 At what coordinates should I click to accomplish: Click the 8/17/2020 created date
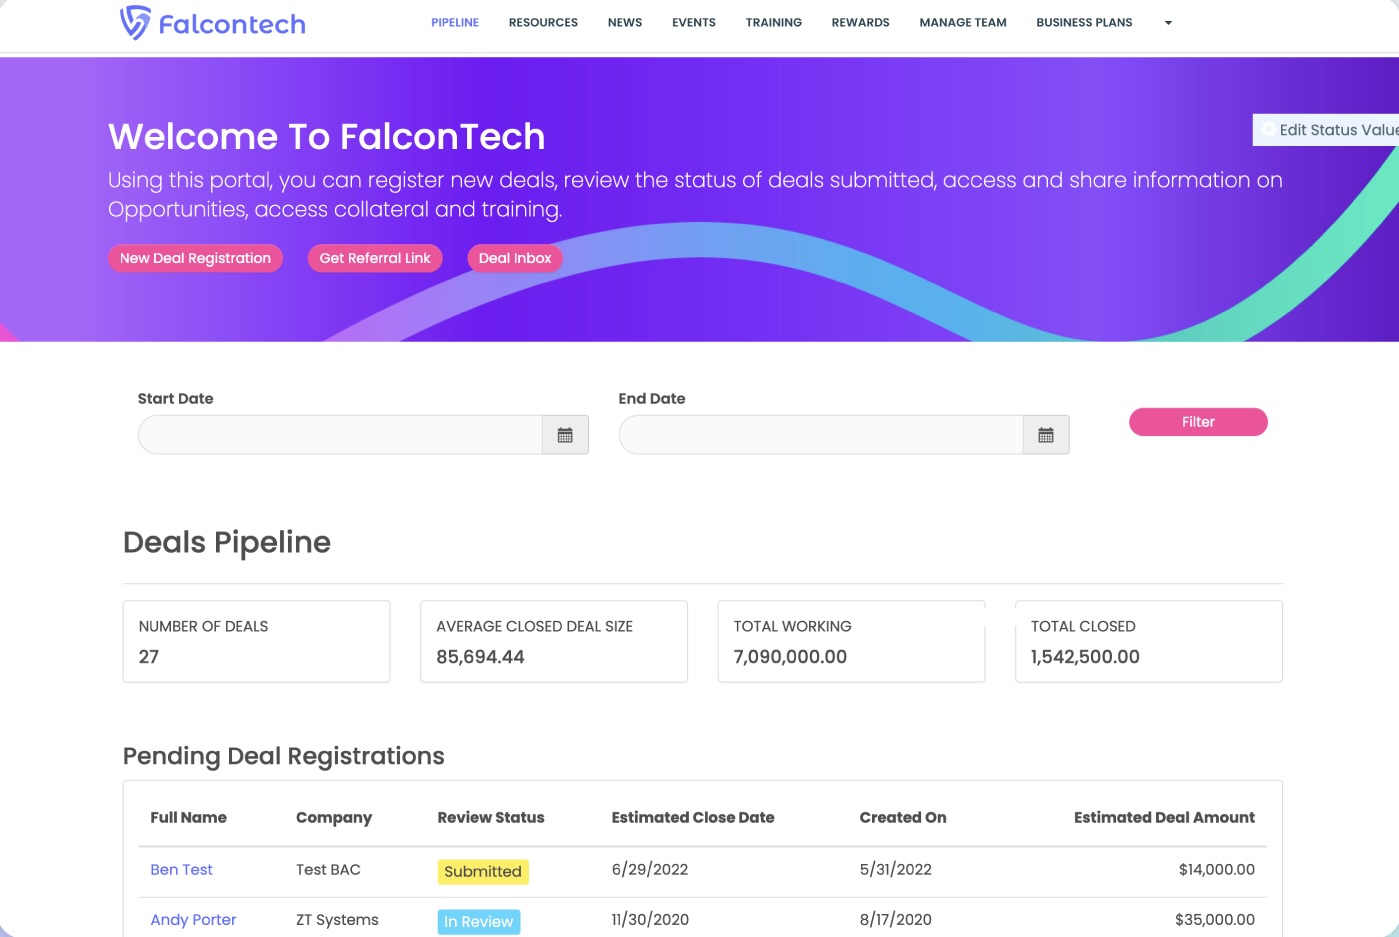coord(896,920)
